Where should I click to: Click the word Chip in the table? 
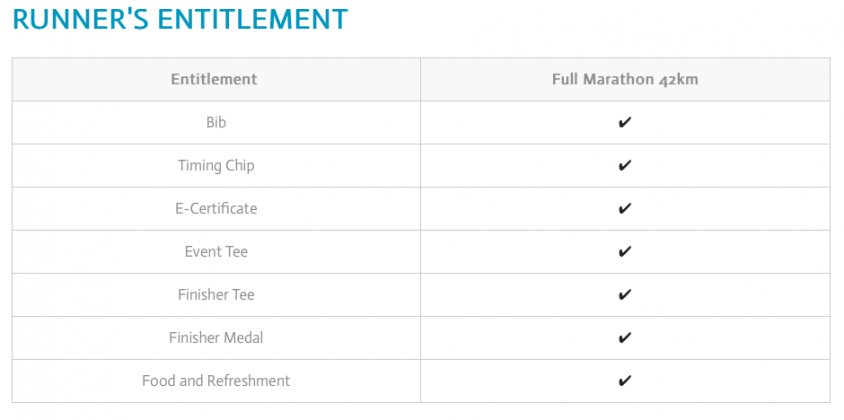pos(240,166)
